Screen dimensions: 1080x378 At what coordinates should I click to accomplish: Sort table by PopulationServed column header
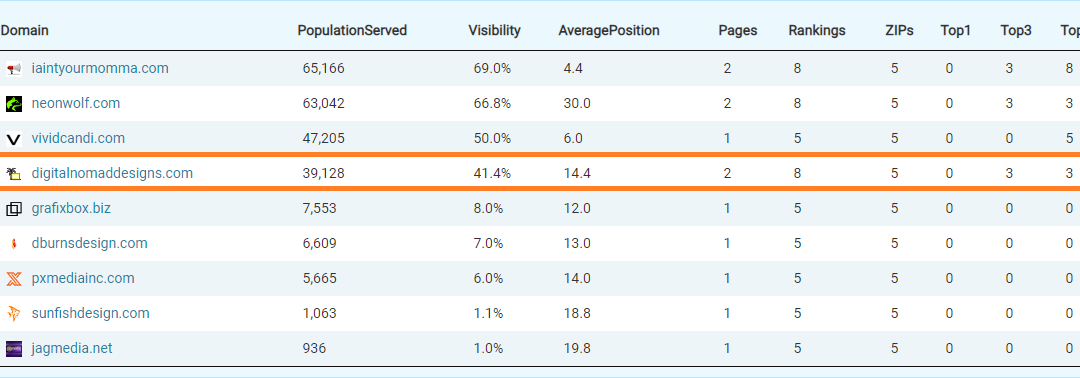point(352,30)
